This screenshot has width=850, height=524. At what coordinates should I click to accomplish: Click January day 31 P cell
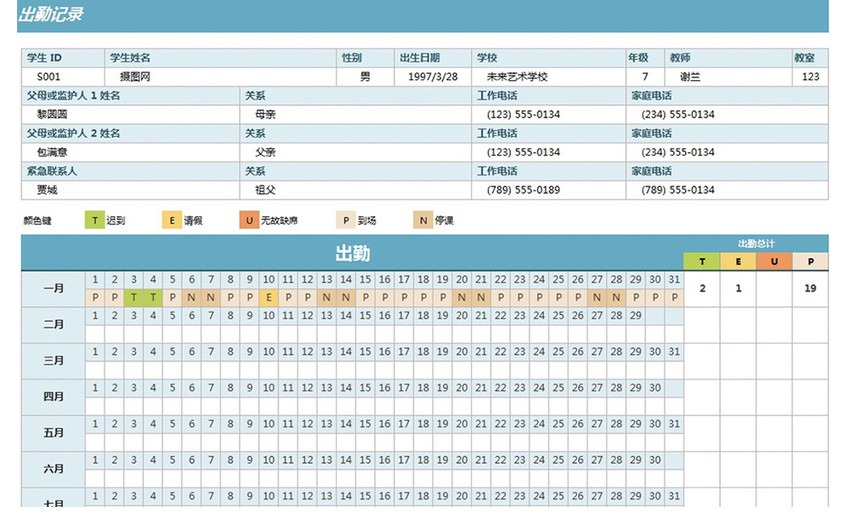(674, 297)
